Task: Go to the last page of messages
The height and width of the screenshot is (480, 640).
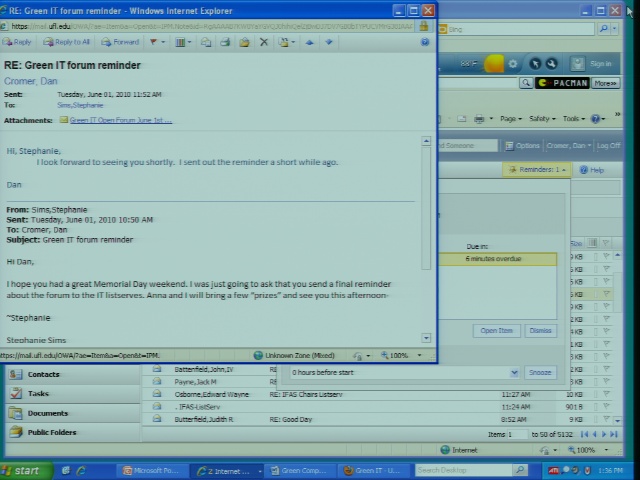Action: 613,434
